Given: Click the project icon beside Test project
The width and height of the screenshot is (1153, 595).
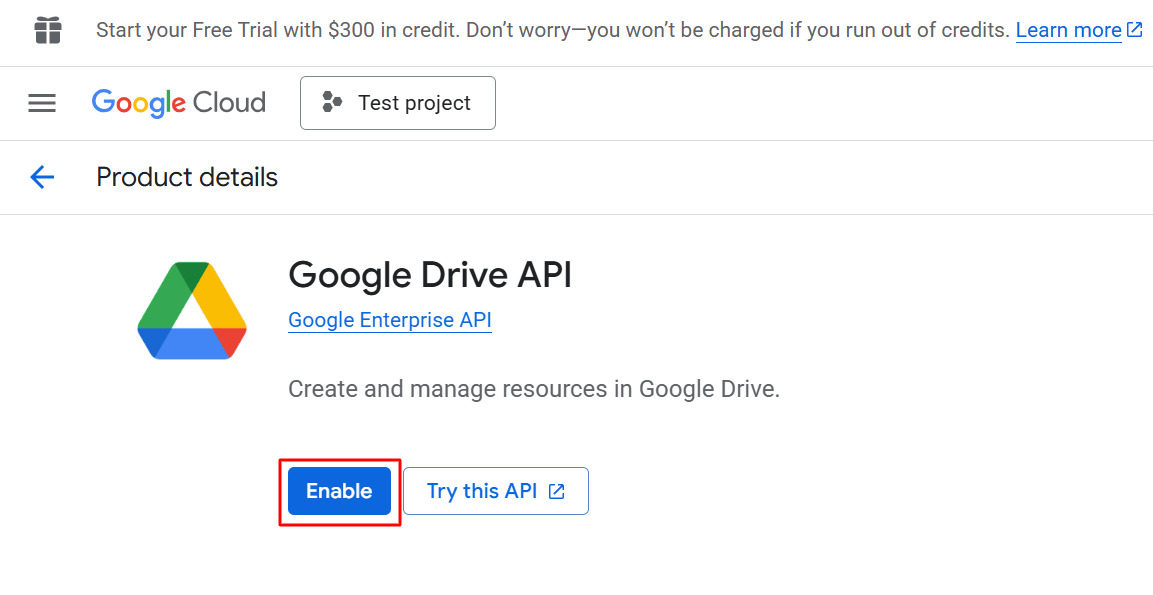Looking at the screenshot, I should (x=332, y=103).
